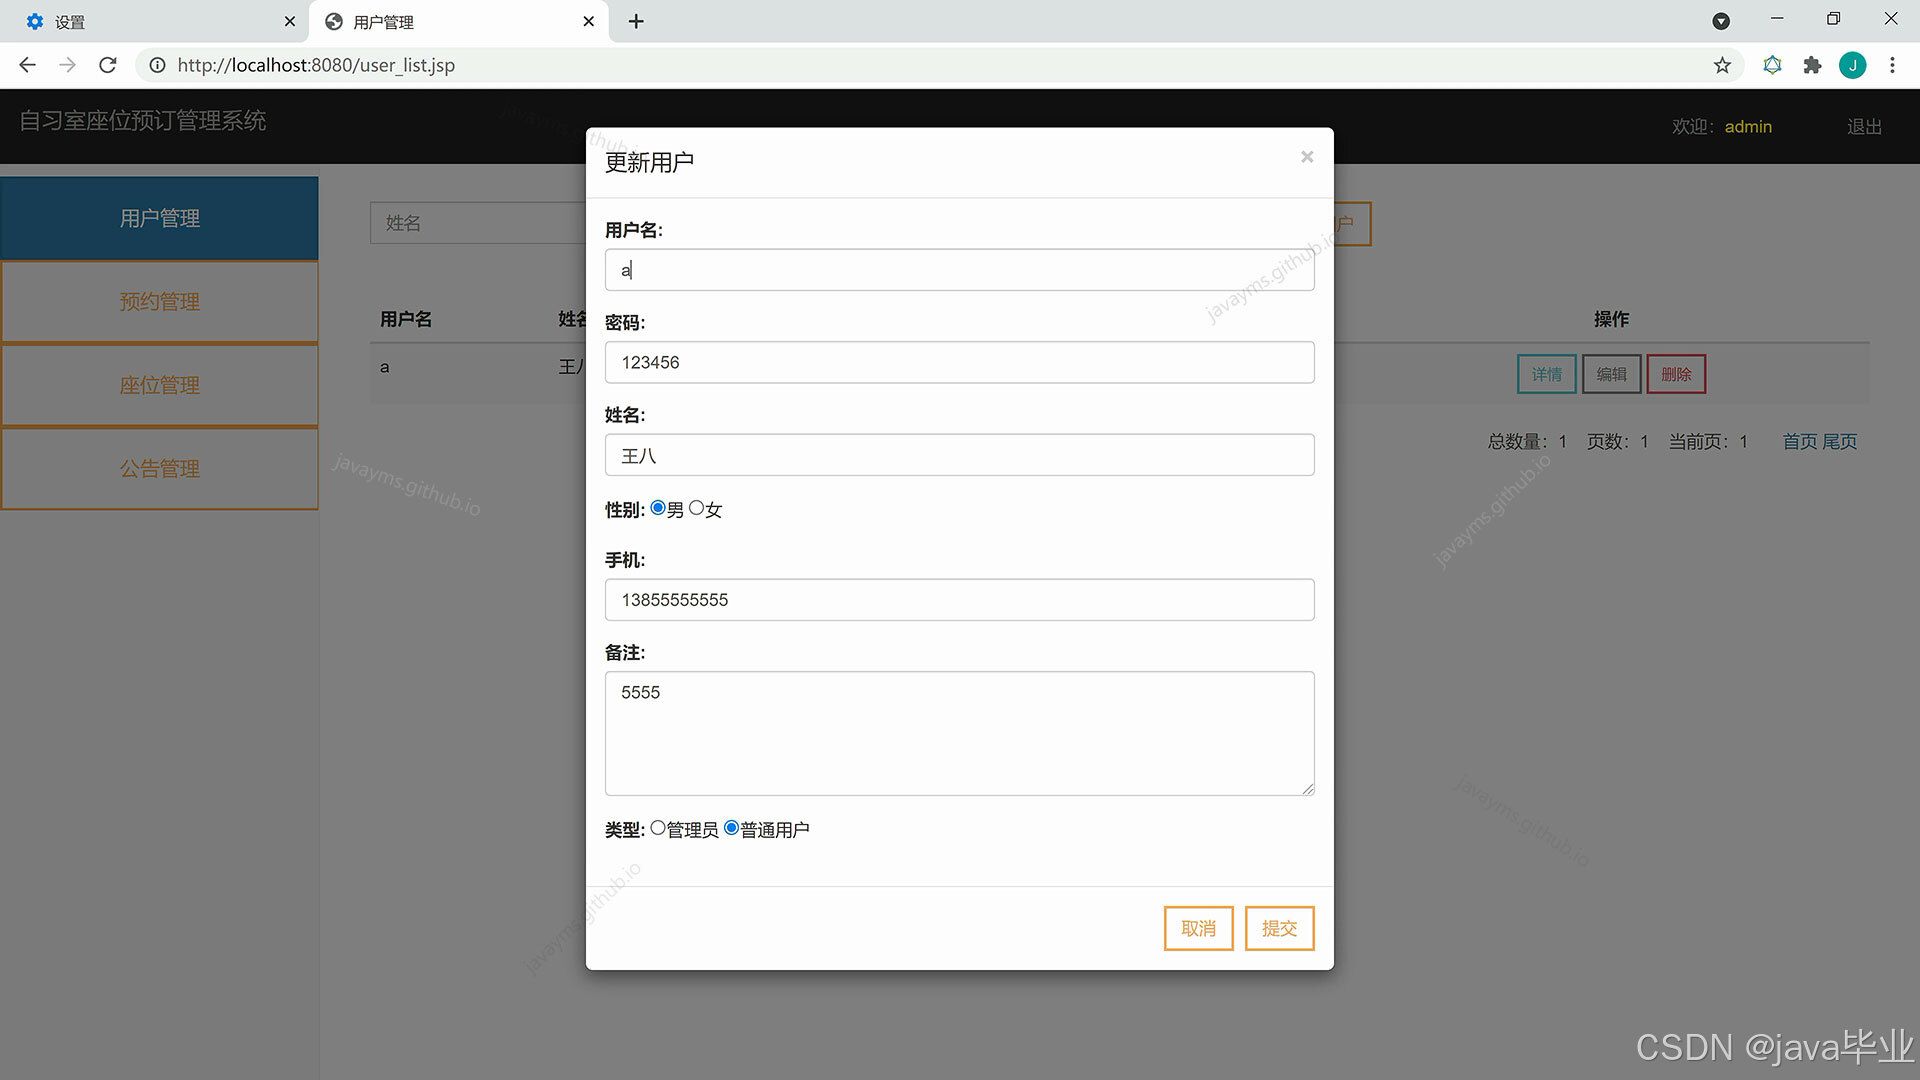
Task: Open 座位管理 in the sidebar
Action: click(160, 385)
